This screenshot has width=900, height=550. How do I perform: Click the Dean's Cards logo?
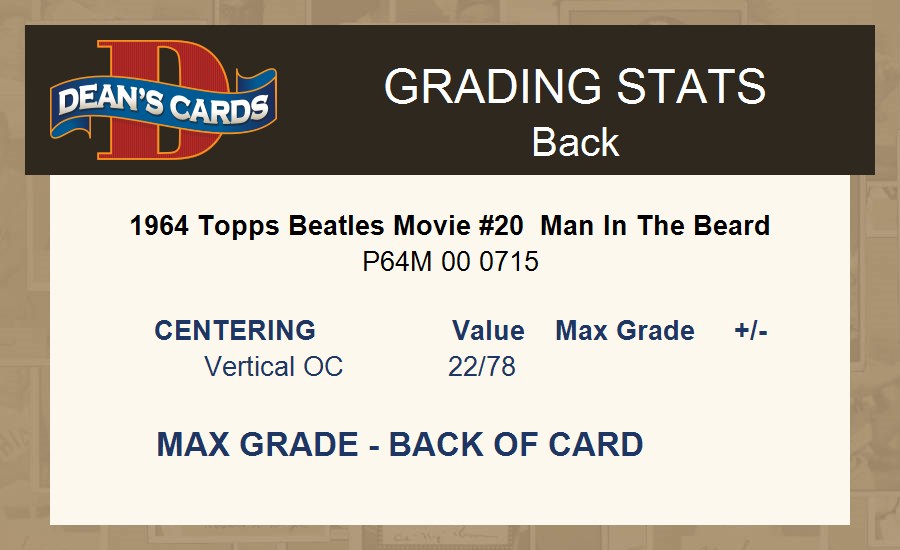(164, 100)
